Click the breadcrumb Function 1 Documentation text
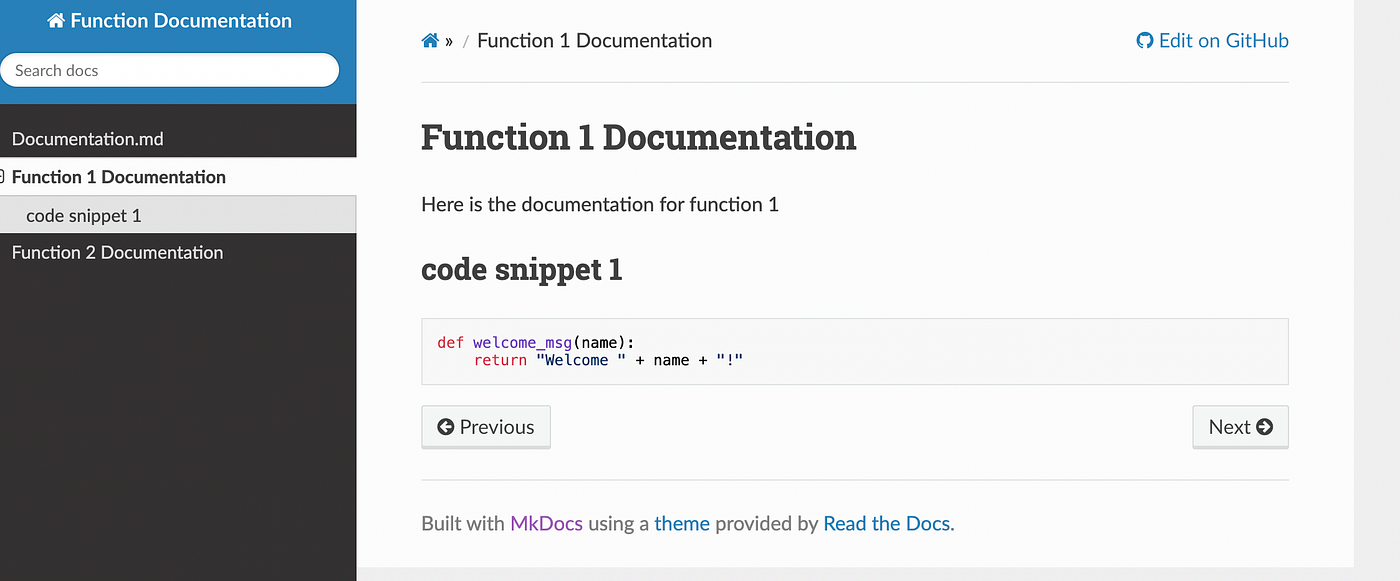This screenshot has width=1400, height=581. (595, 41)
